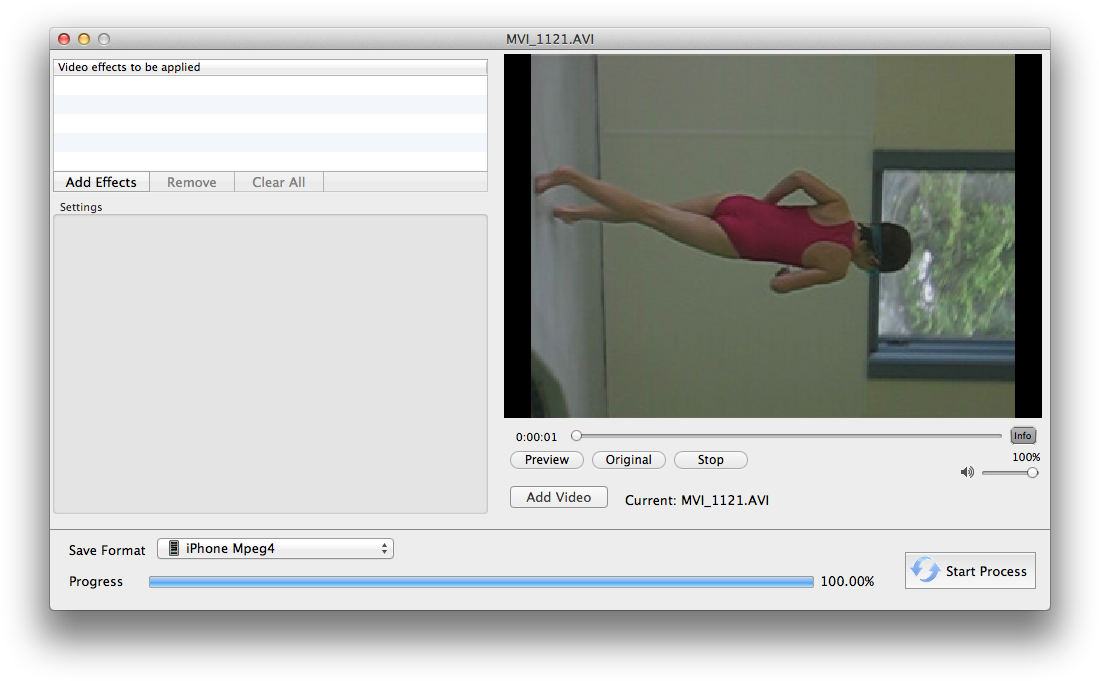1099x681 pixels.
Task: Stop the video playback
Action: tap(710, 460)
